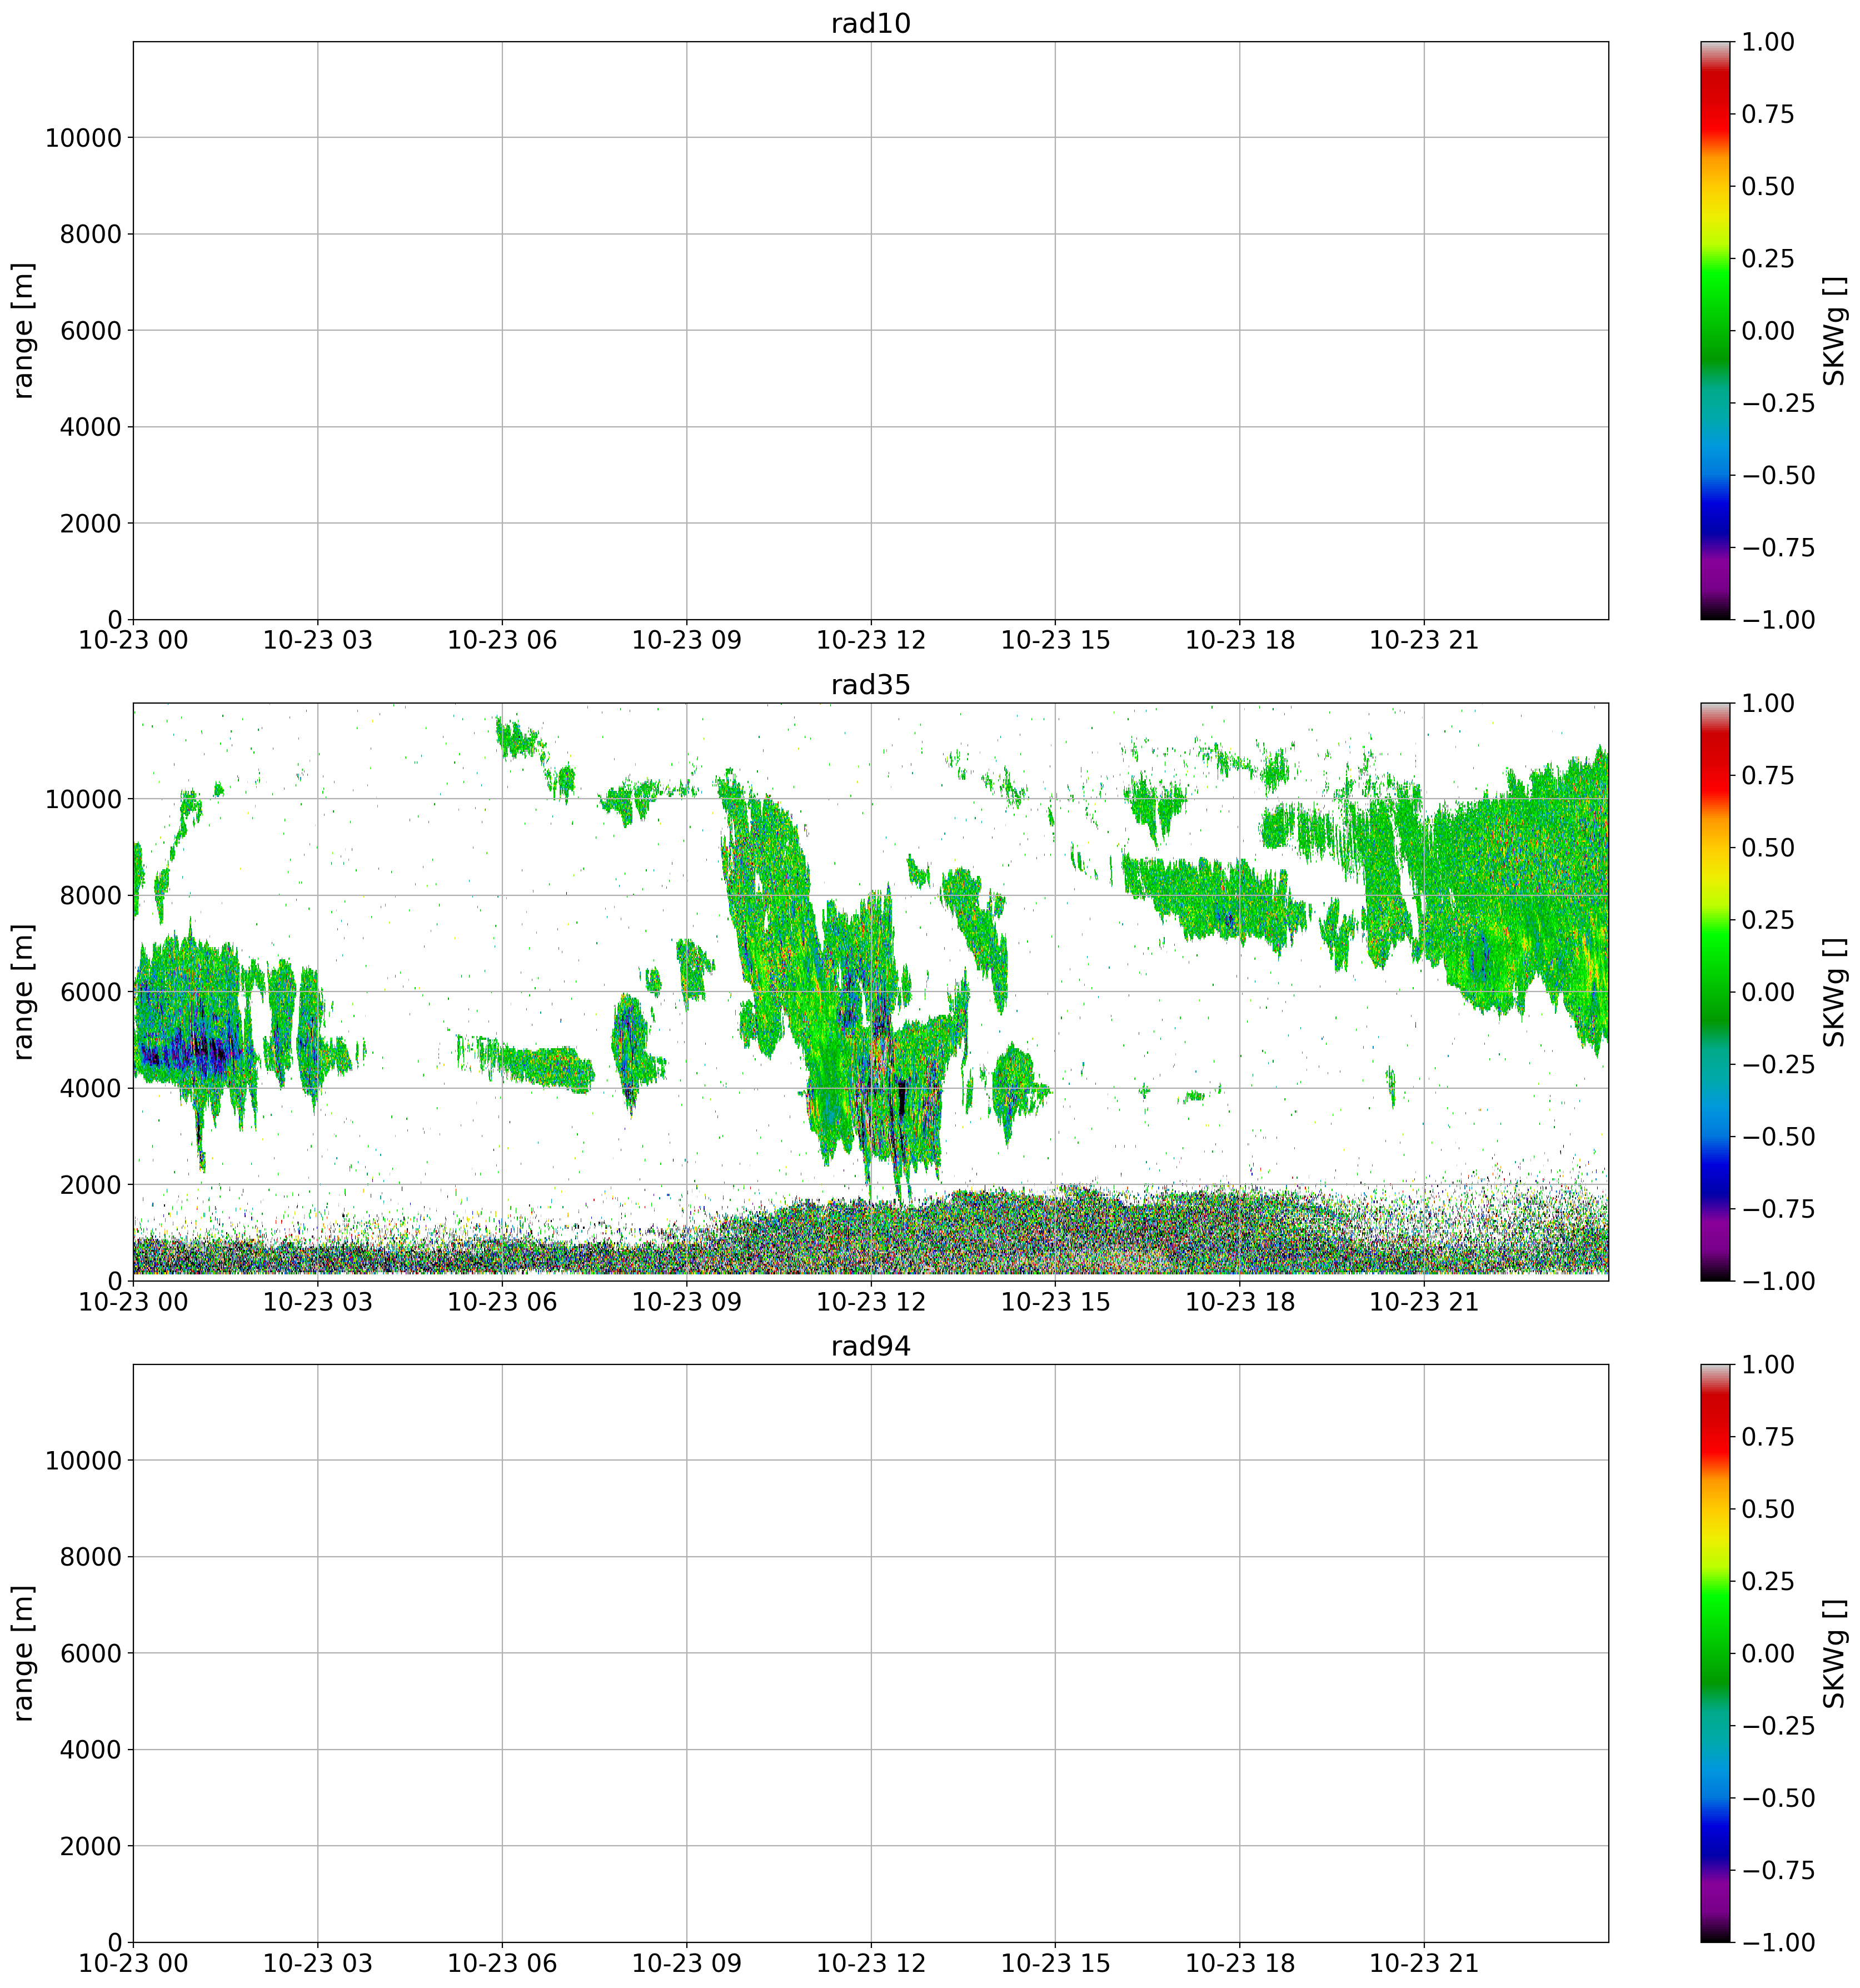This screenshot has width=1860, height=1988.
Task: Click the rad35 plot title
Action: pos(870,686)
